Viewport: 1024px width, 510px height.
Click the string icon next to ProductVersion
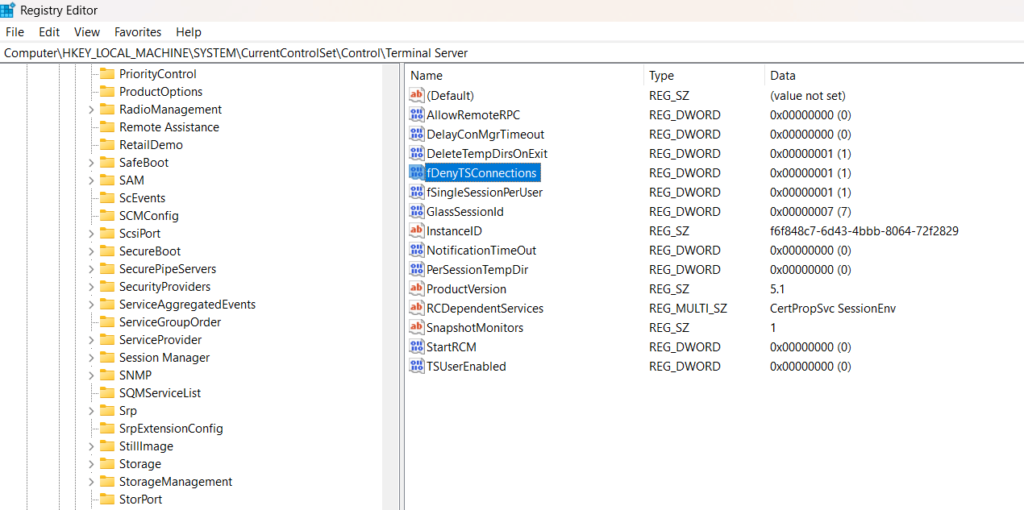tap(417, 289)
